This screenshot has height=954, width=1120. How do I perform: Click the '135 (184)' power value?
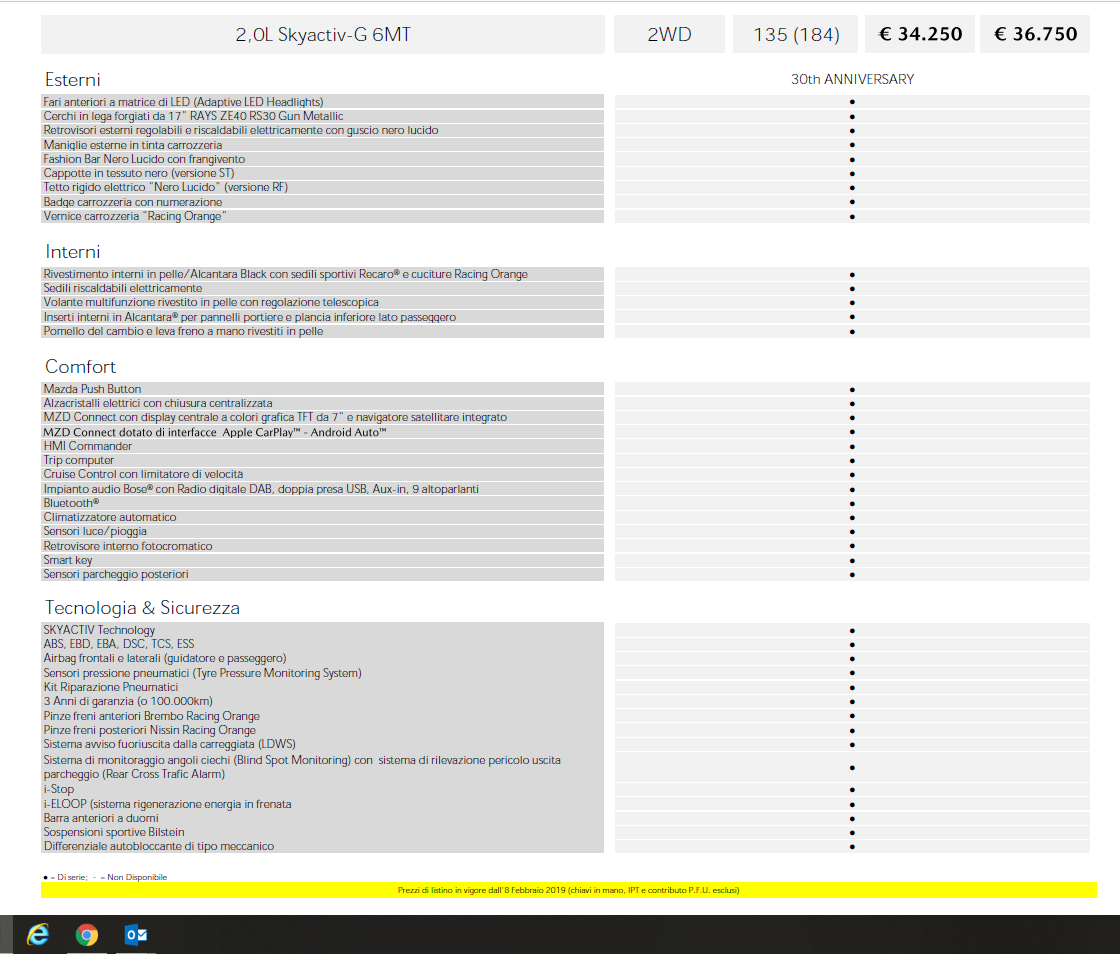pos(796,34)
